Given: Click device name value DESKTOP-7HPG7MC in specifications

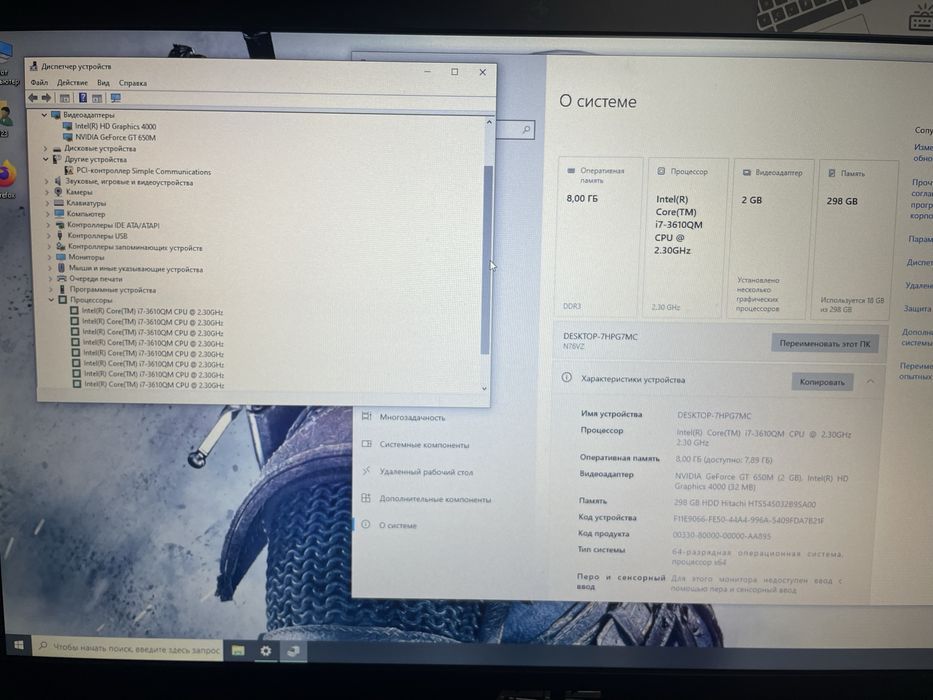Looking at the screenshot, I should [714, 415].
